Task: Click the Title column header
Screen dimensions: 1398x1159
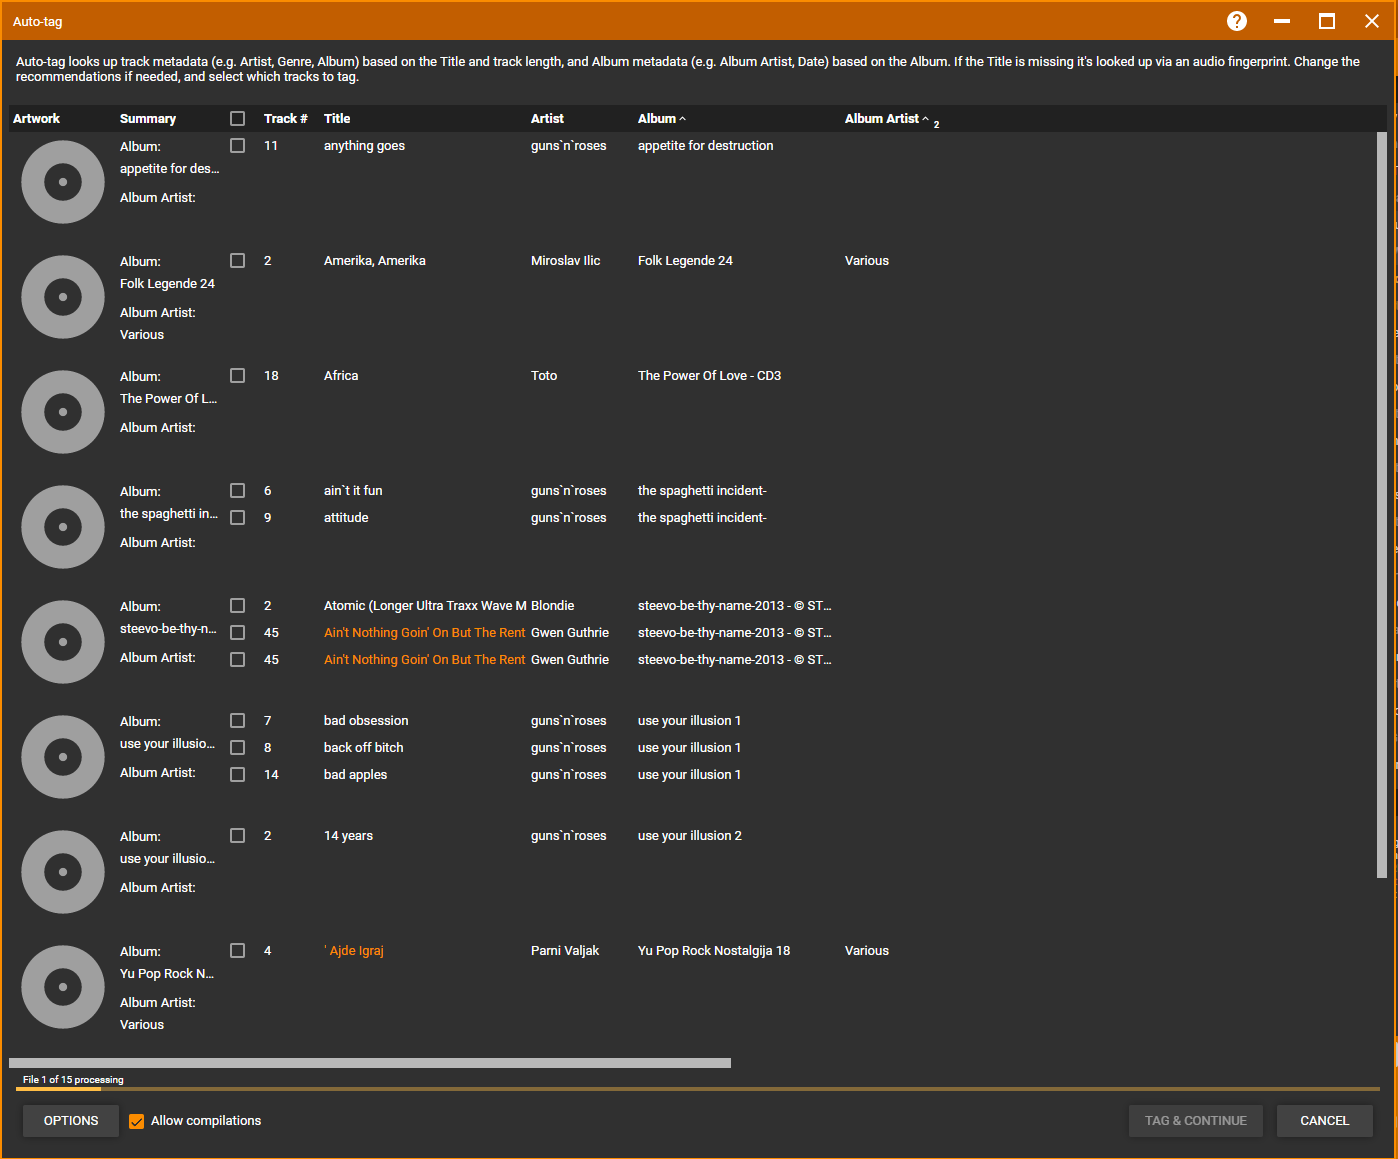Action: 337,118
